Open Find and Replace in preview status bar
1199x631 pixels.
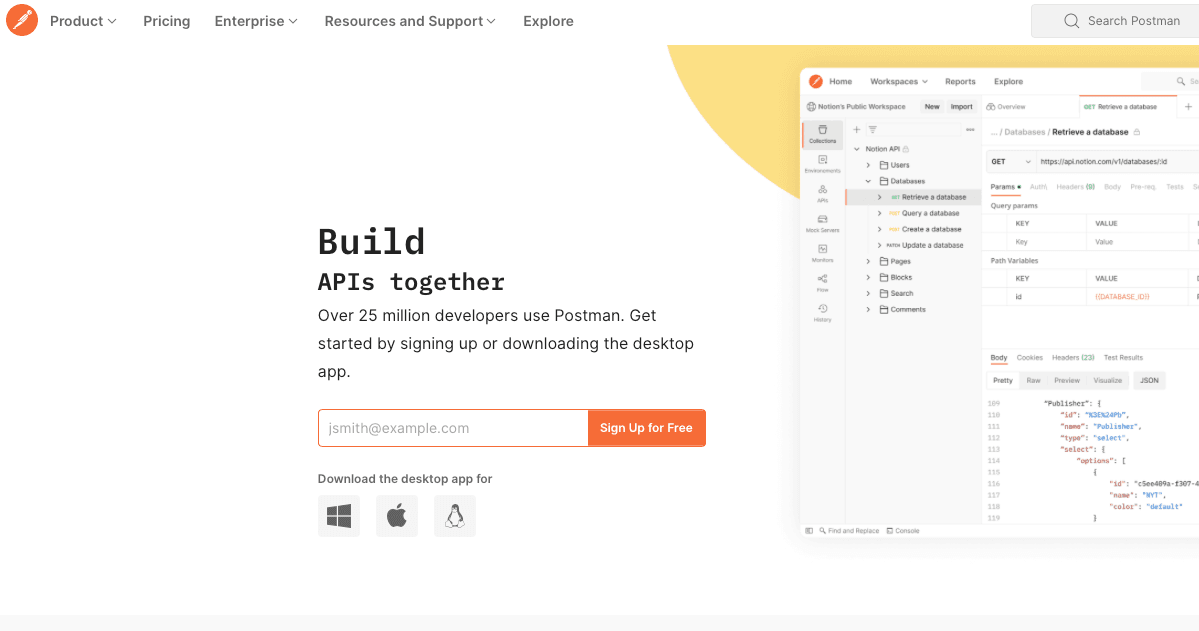[850, 531]
